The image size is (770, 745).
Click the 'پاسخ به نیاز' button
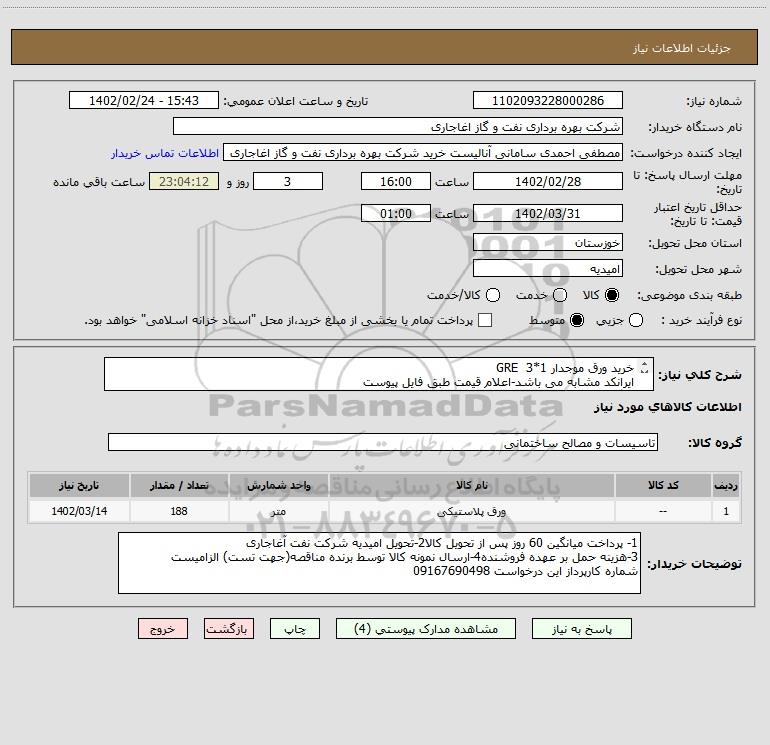[581, 629]
